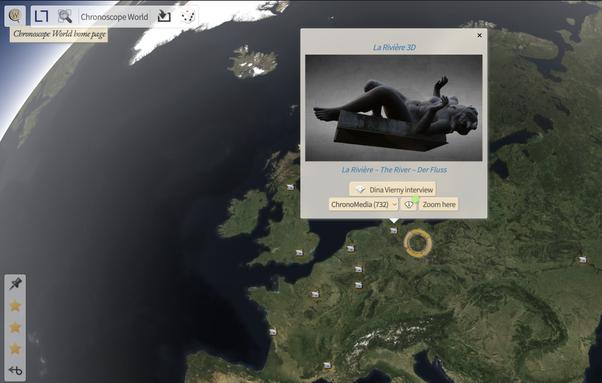Select the bottom star bookmark
This screenshot has width=602, height=383.
click(15, 349)
